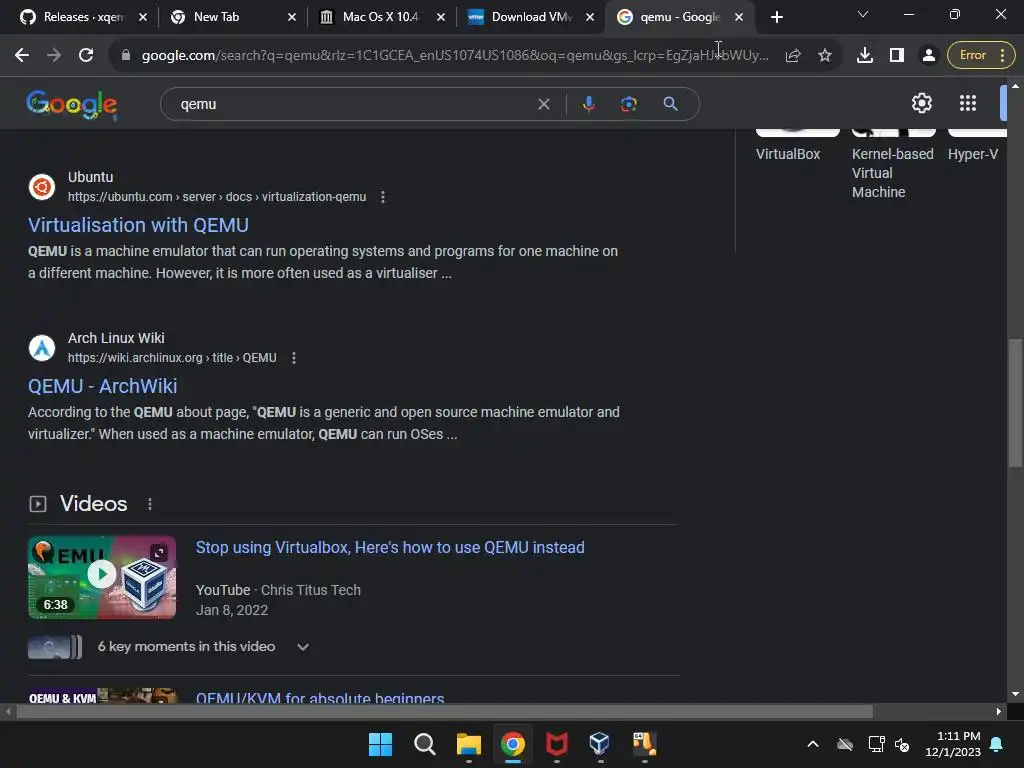
Task: Click the Google logo
Action: pos(72,104)
